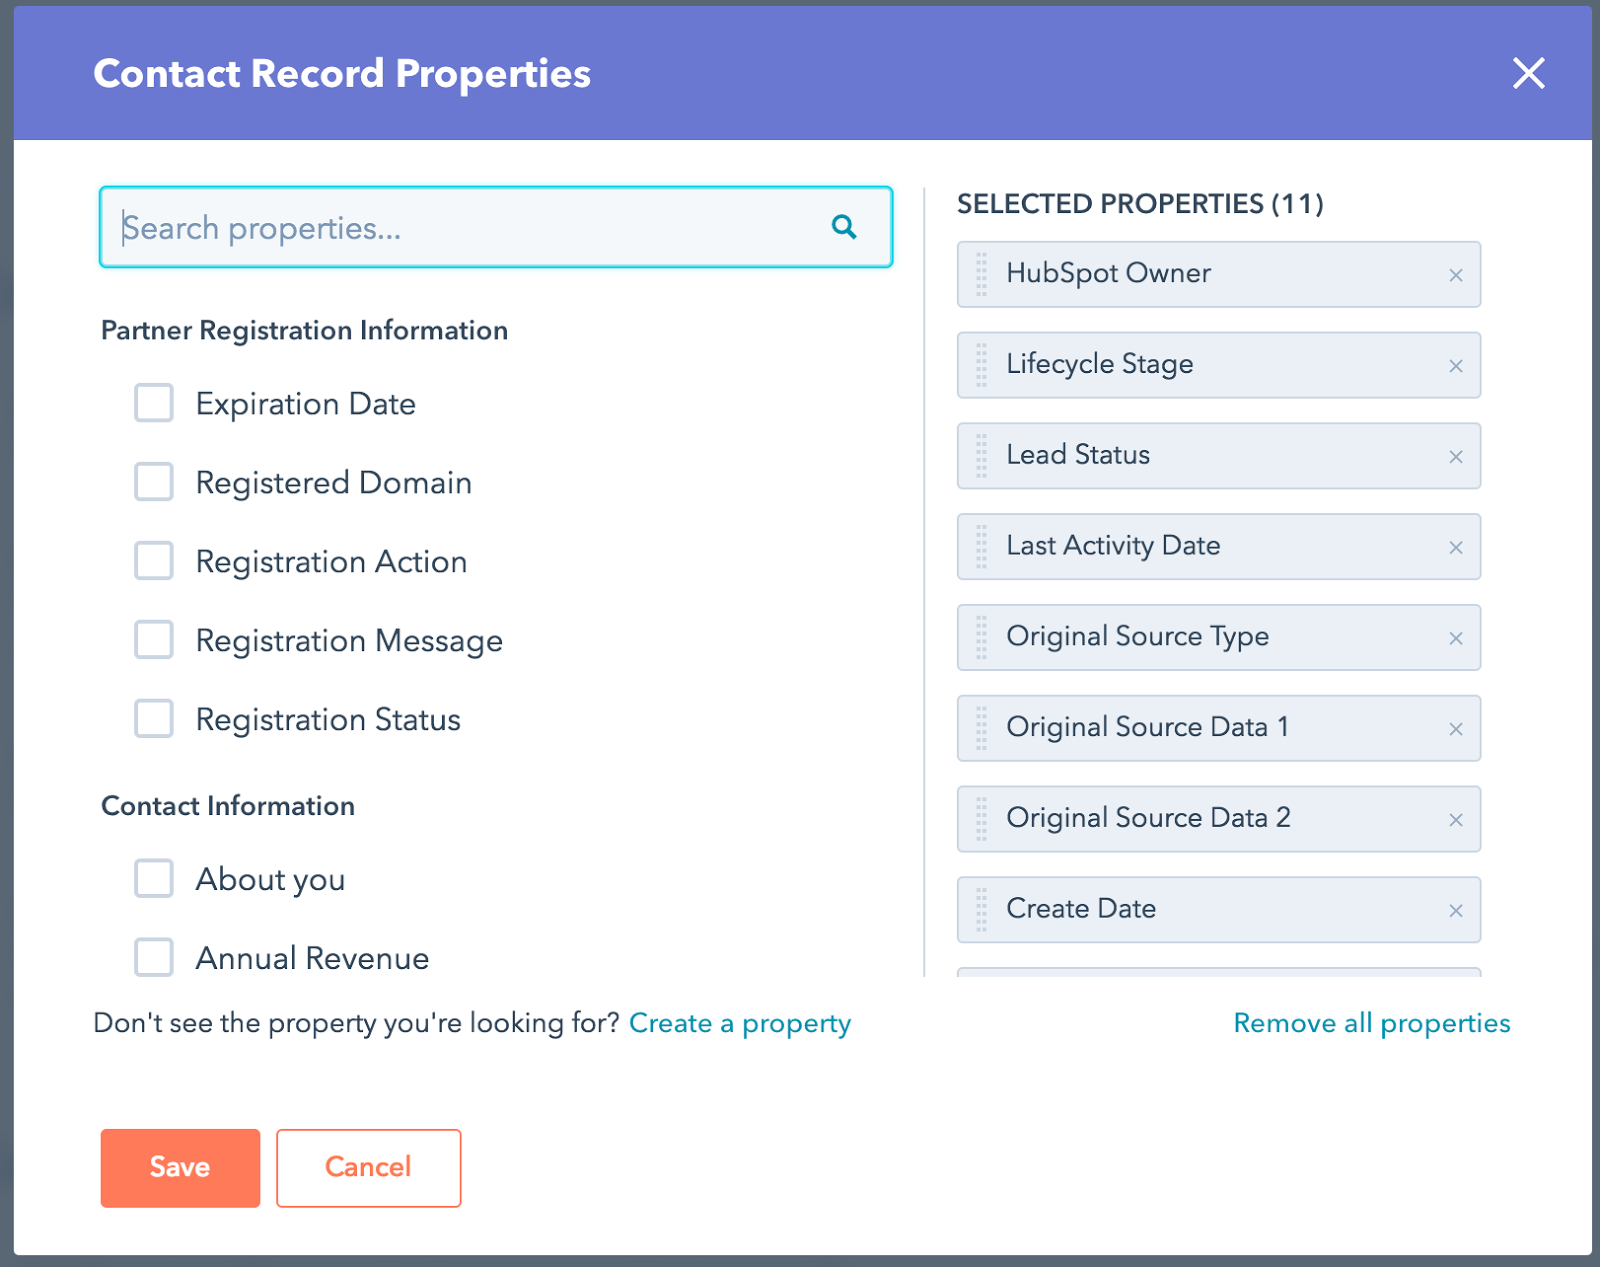Grab the Last Activity Date drag handle

coord(981,547)
